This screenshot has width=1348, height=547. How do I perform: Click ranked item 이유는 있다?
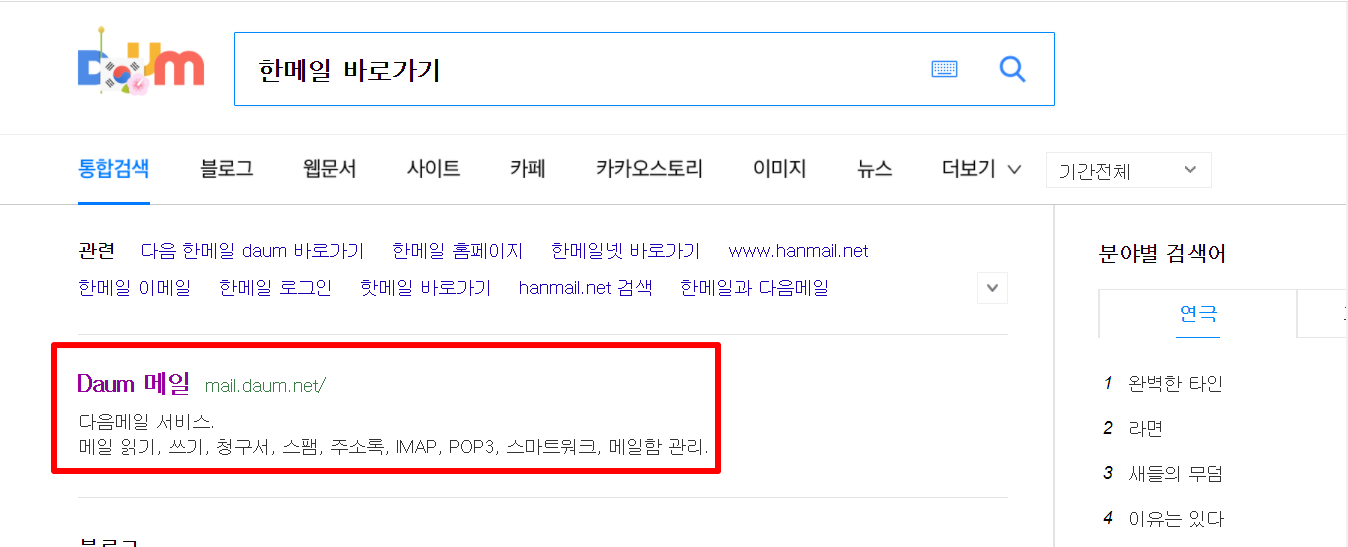point(1175,518)
